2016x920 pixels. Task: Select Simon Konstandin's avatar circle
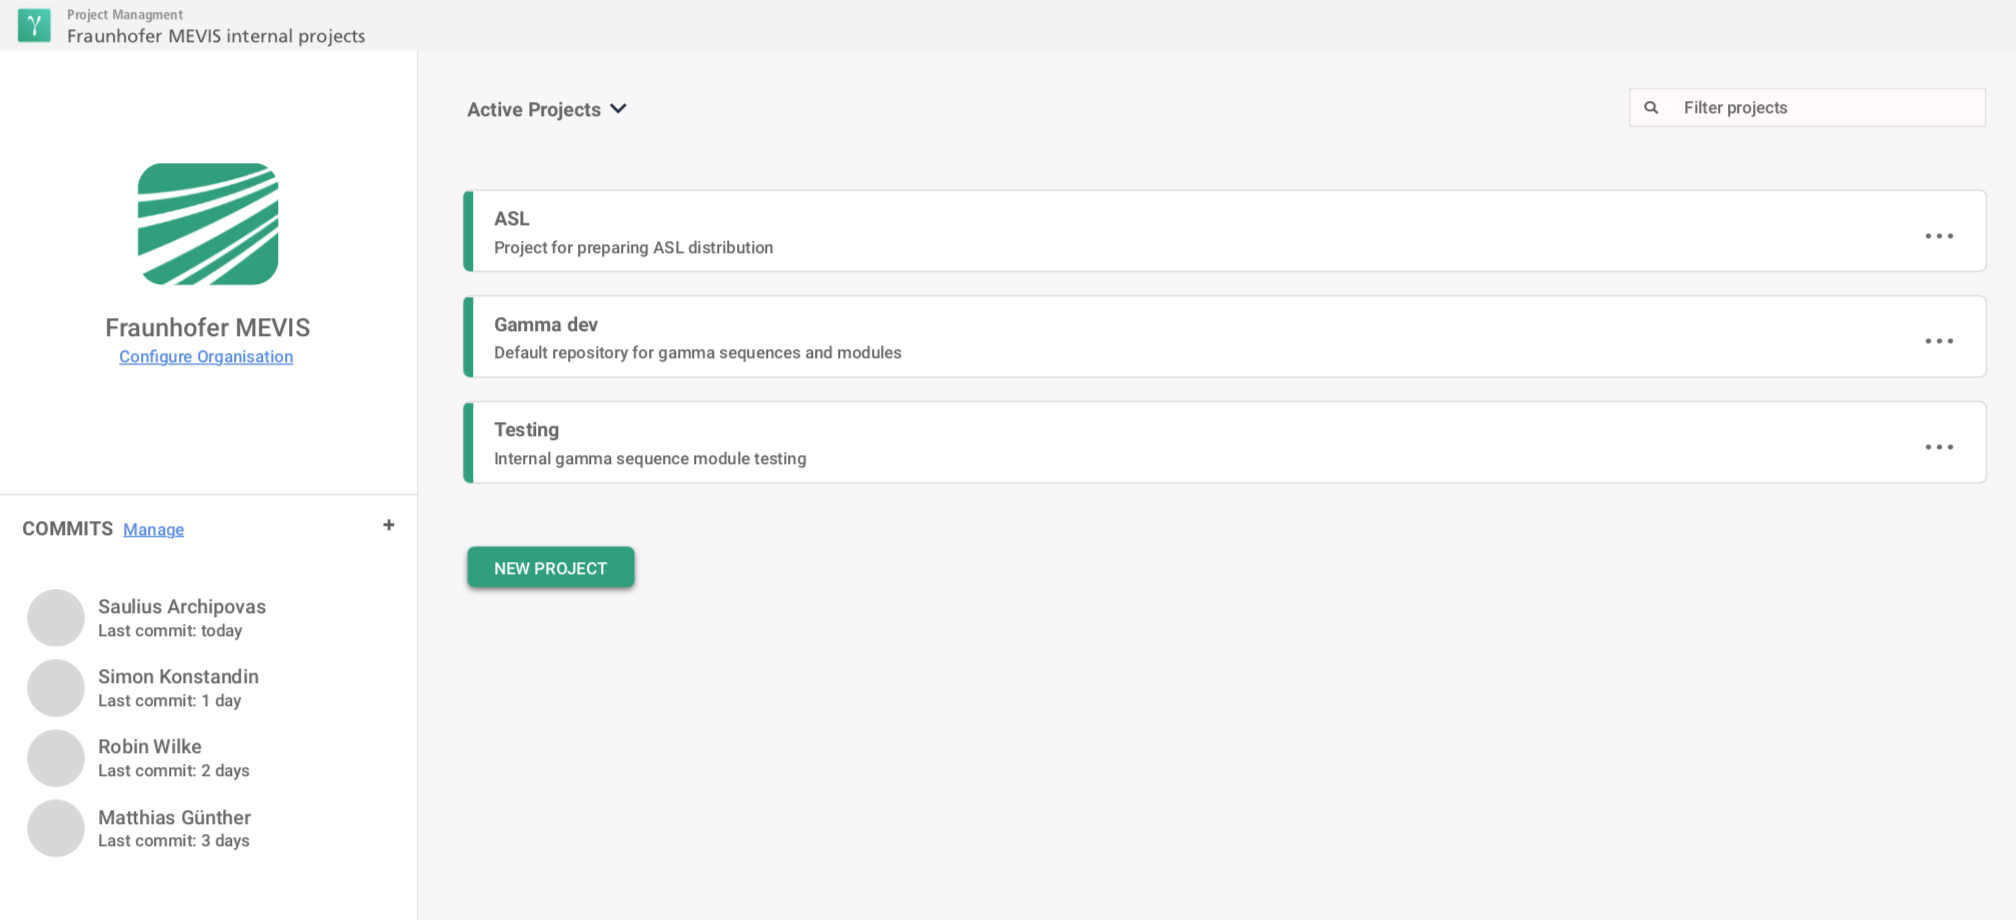(56, 688)
